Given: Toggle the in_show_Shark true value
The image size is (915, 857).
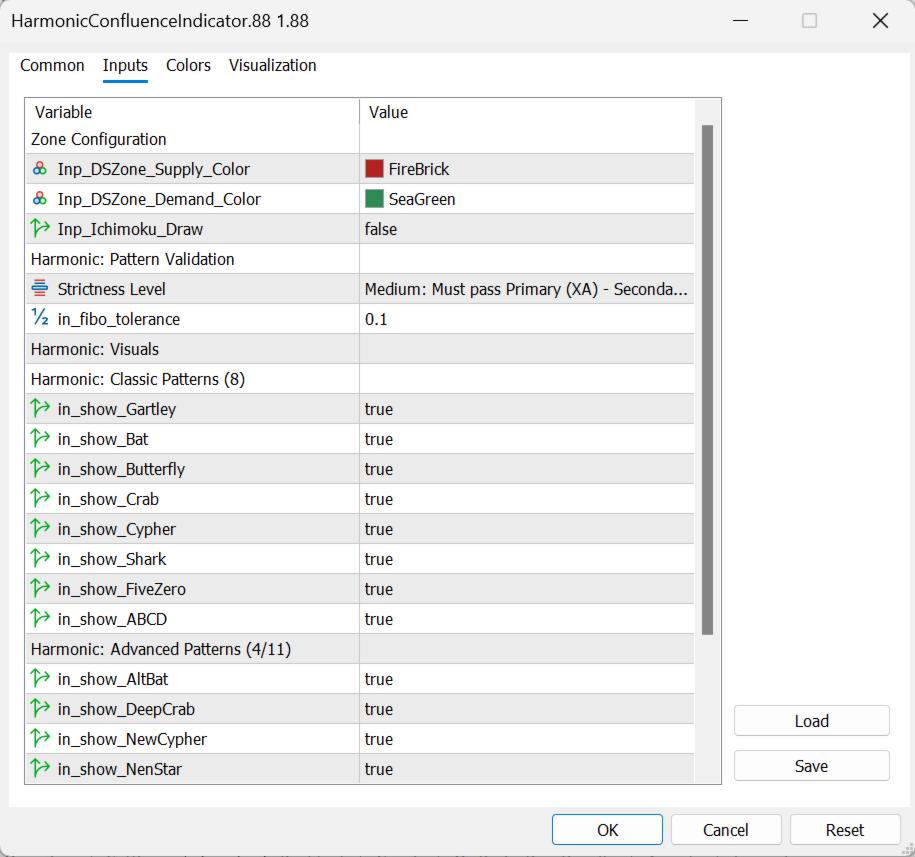Looking at the screenshot, I should point(526,559).
